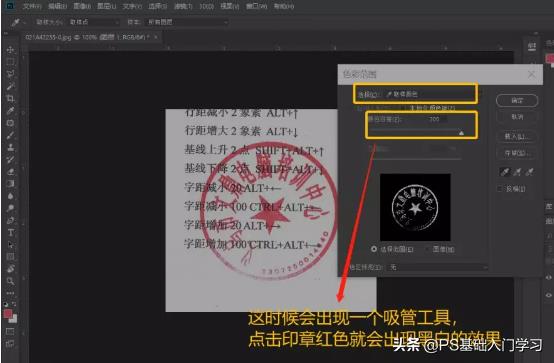
Task: Select the Rectangular Marquee tool
Action: pos(10,62)
